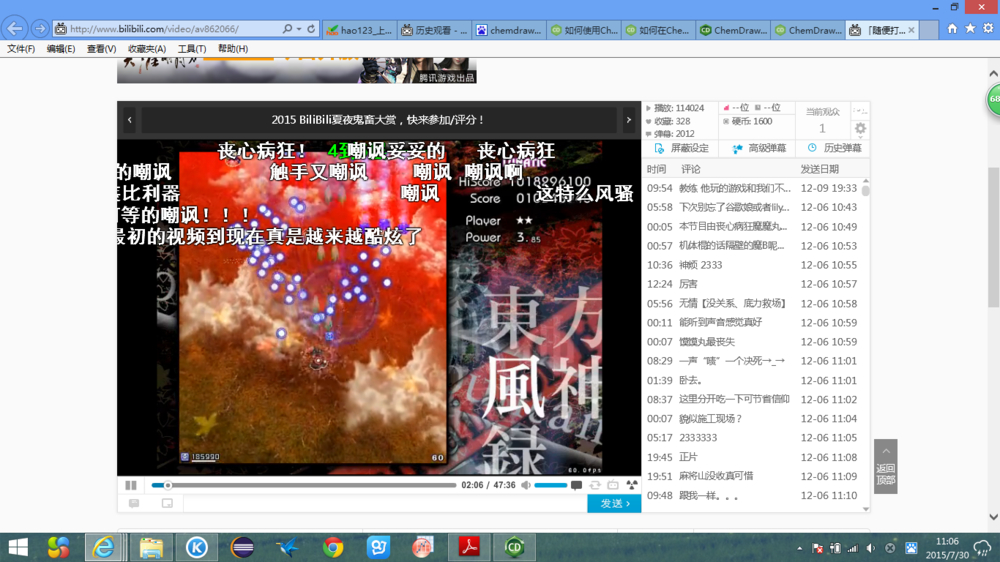Switch to the hao123 browser tab
This screenshot has width=1000, height=562.
click(x=360, y=30)
